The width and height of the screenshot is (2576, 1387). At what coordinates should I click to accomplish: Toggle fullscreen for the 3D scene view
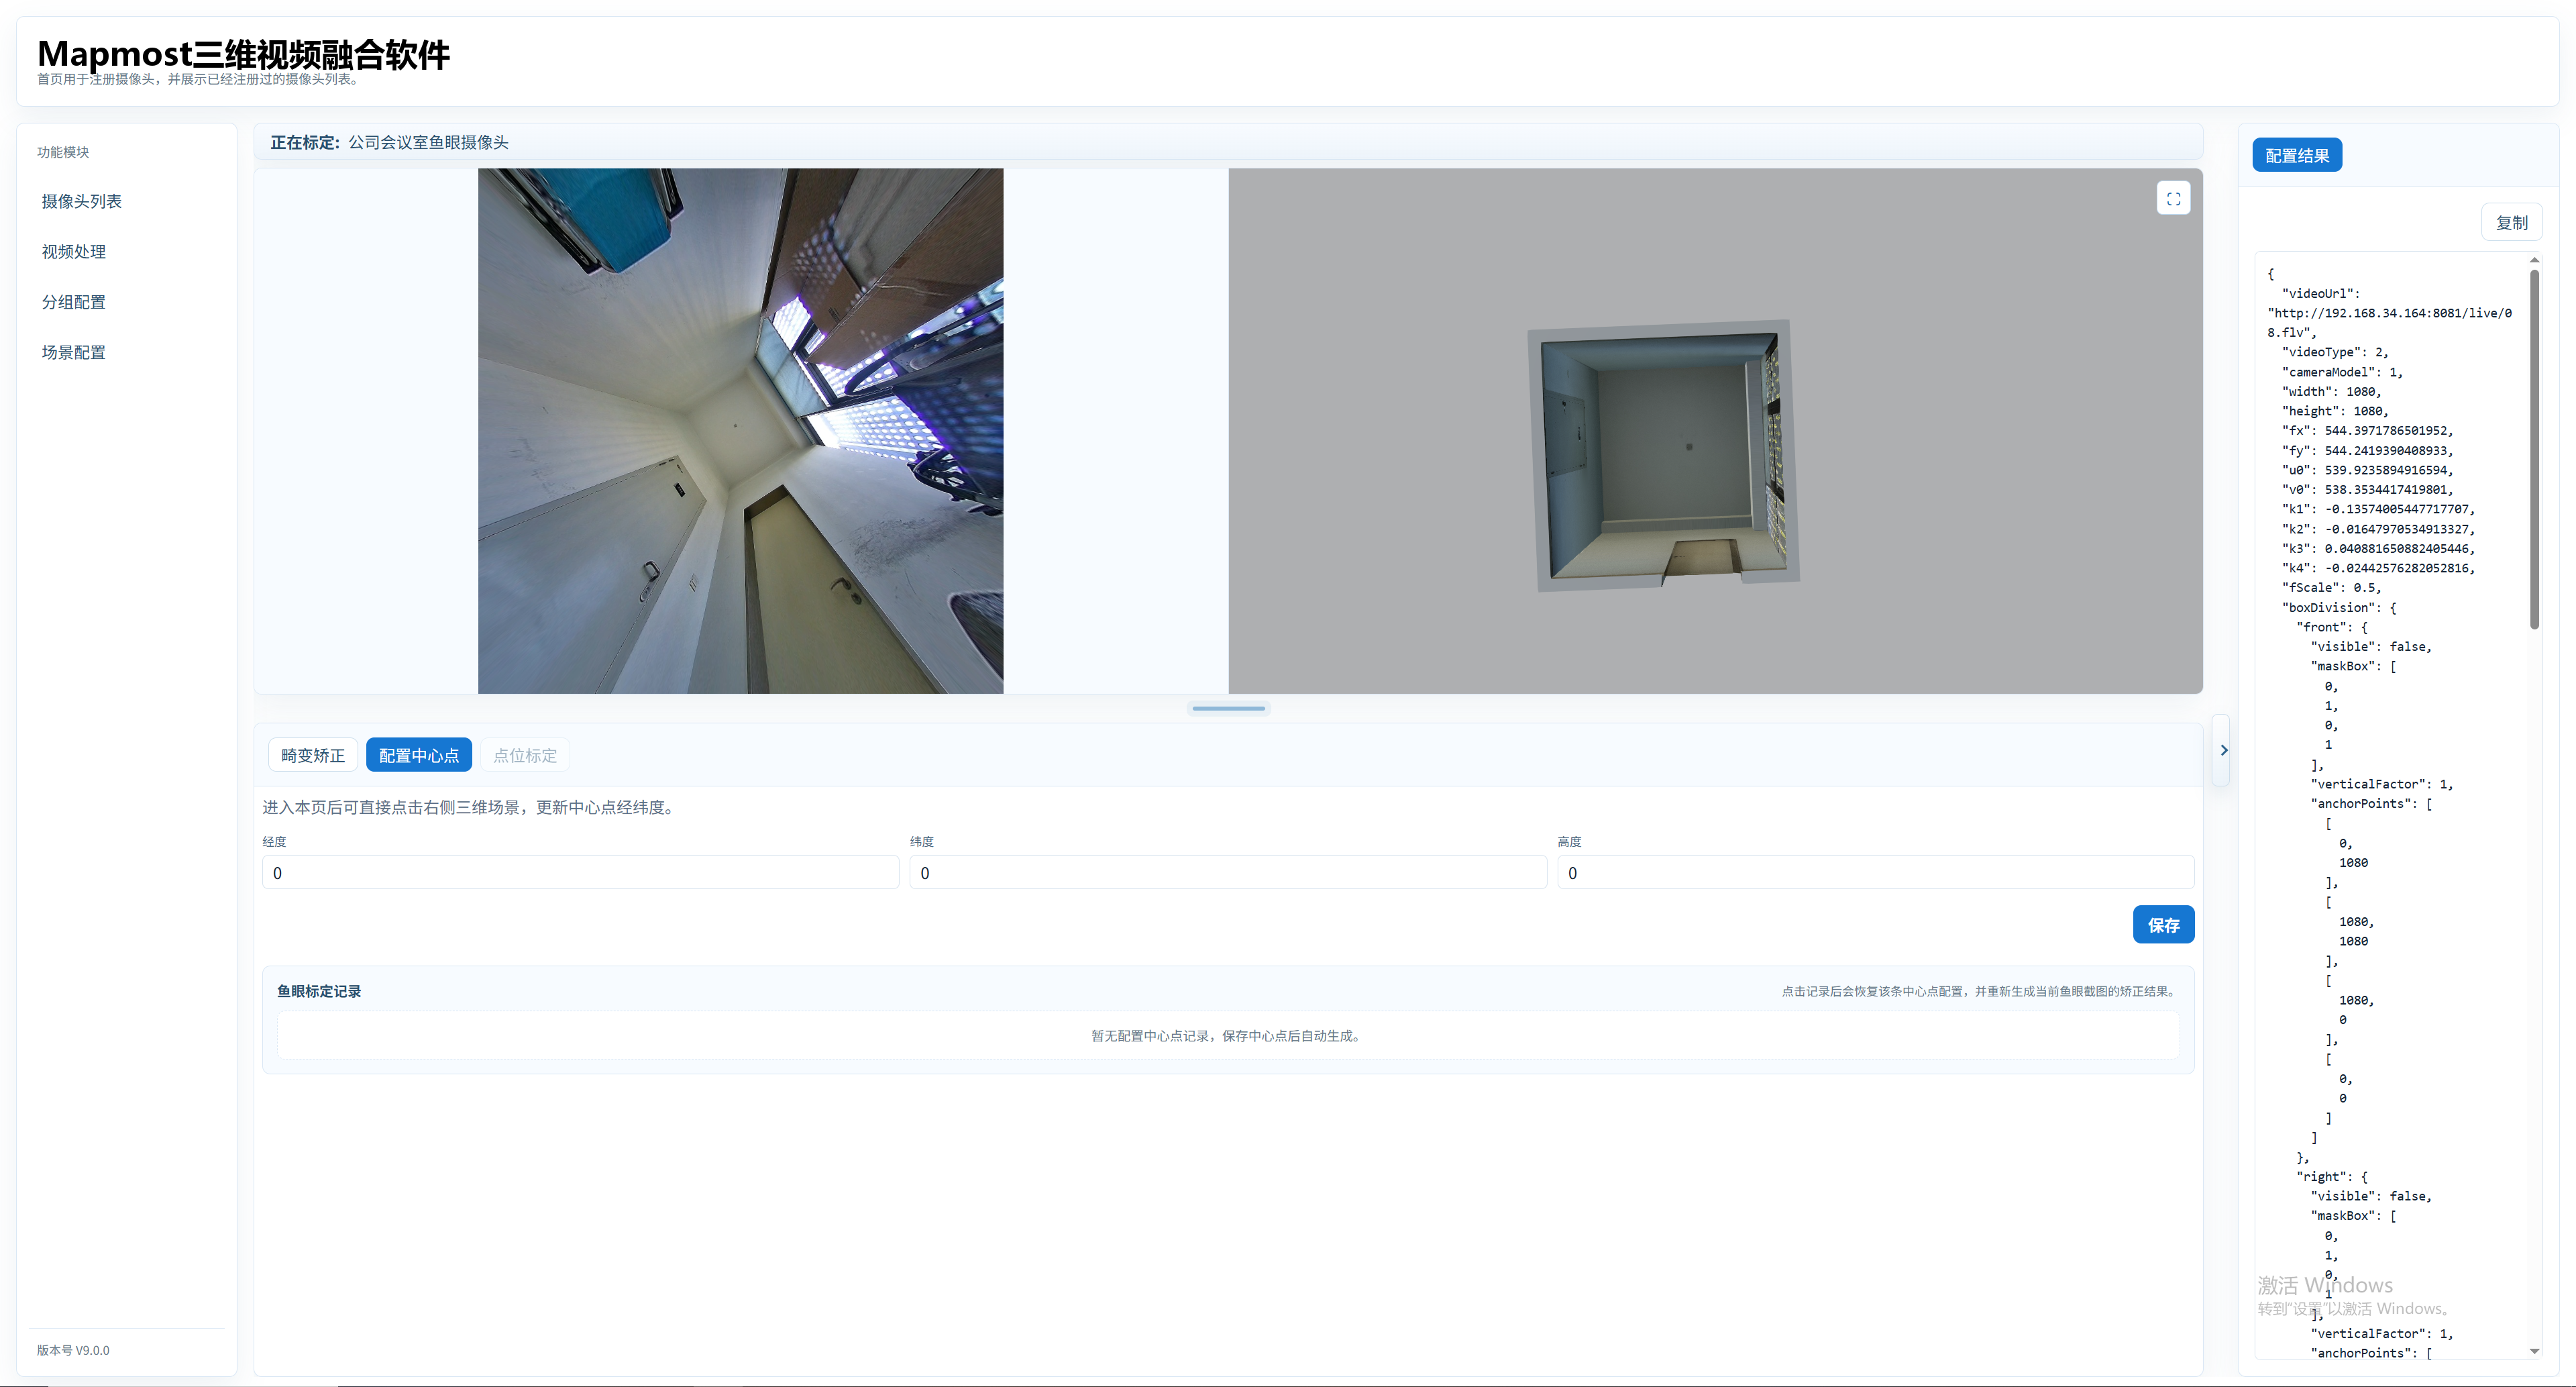tap(2173, 198)
